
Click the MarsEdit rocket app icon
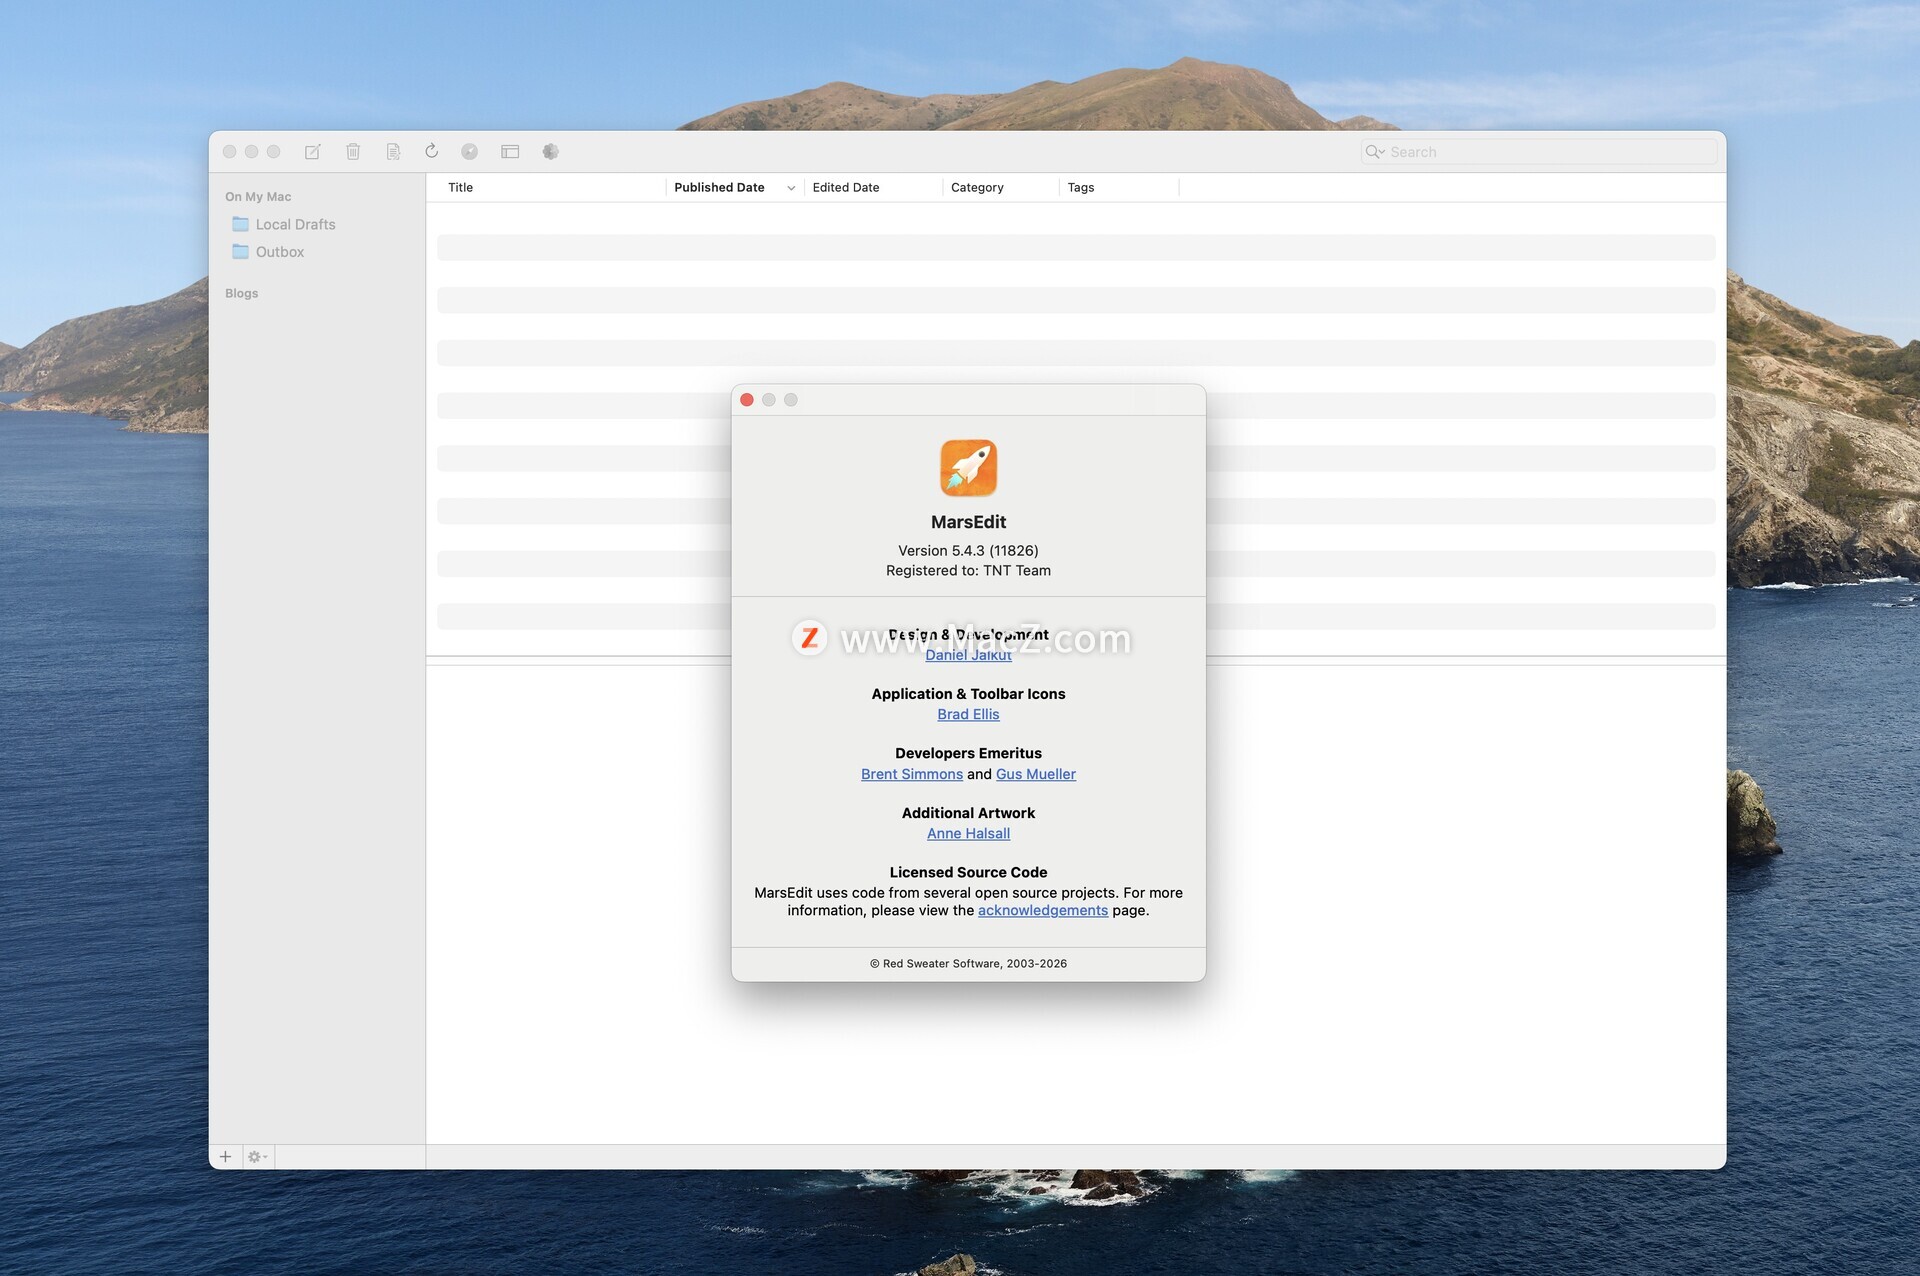pyautogui.click(x=968, y=468)
